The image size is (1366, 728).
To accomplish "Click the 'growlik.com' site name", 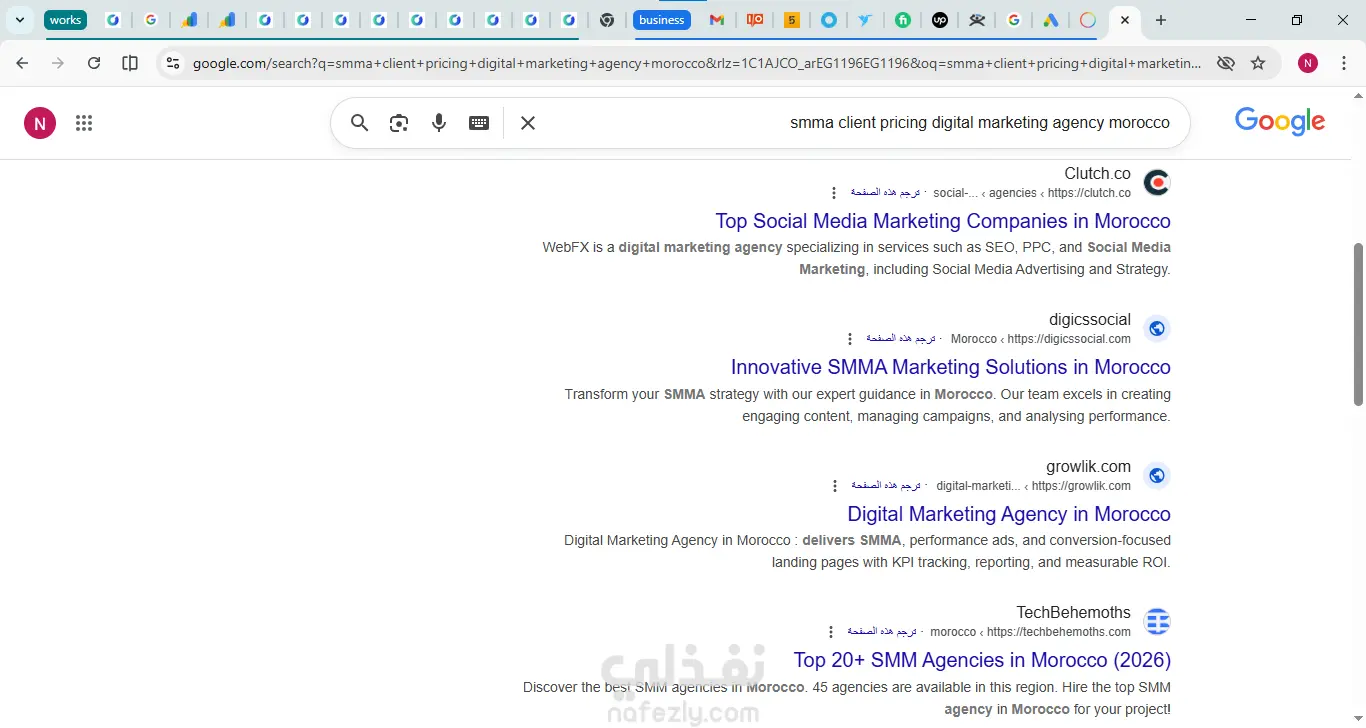I will pyautogui.click(x=1089, y=466).
